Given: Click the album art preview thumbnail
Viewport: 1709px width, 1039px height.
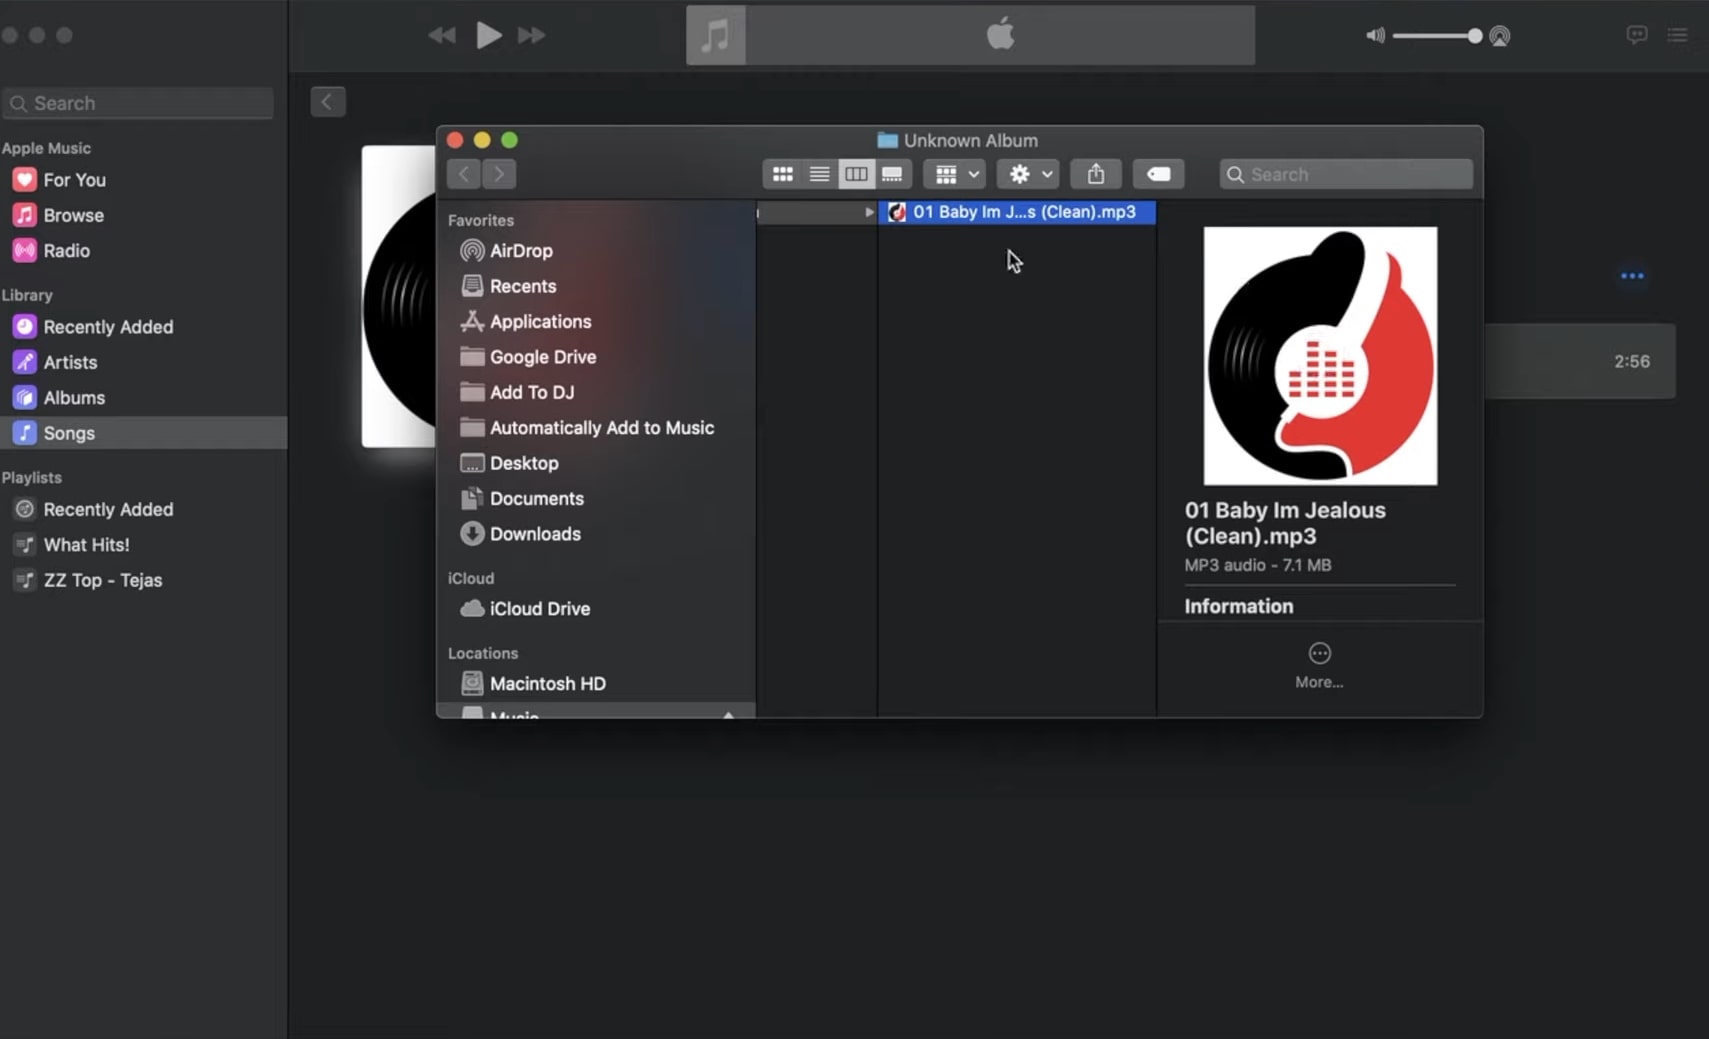Looking at the screenshot, I should [x=1320, y=356].
